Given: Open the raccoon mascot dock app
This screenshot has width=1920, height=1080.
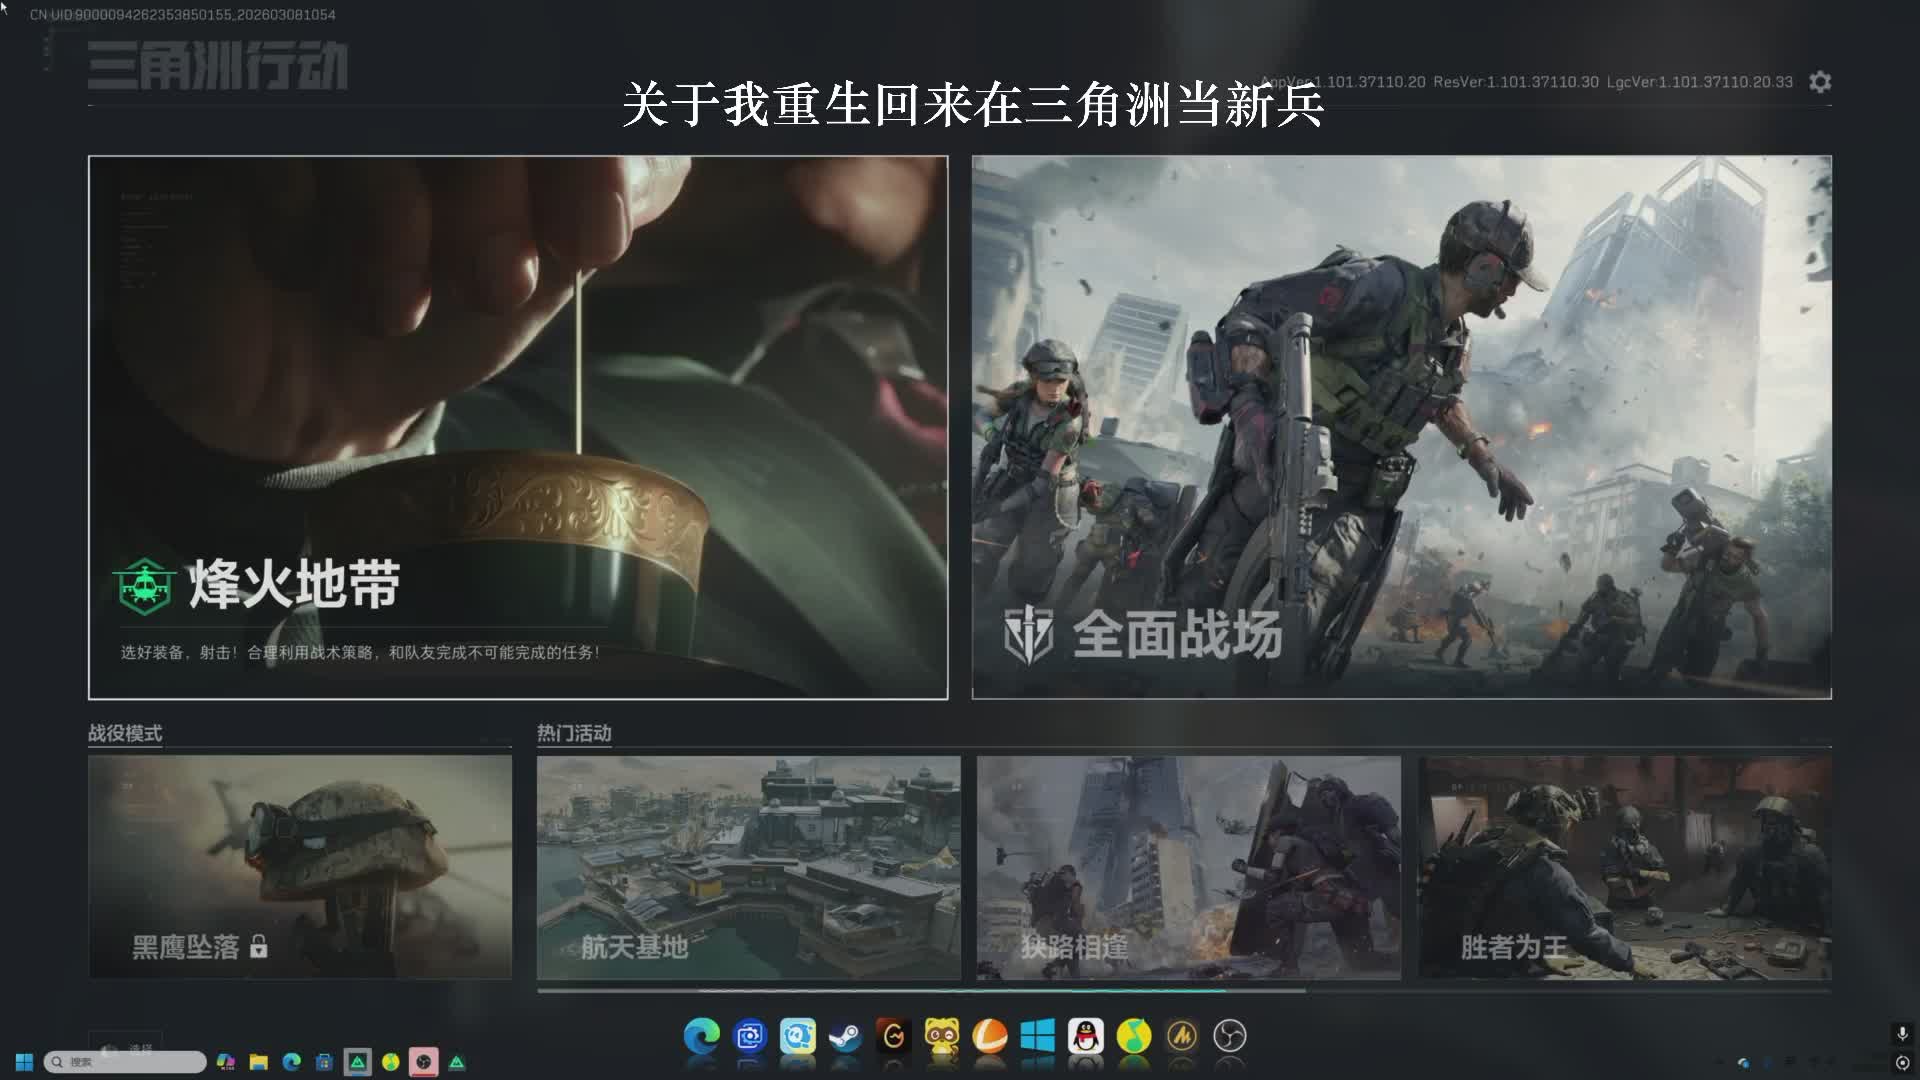Looking at the screenshot, I should [x=941, y=1037].
